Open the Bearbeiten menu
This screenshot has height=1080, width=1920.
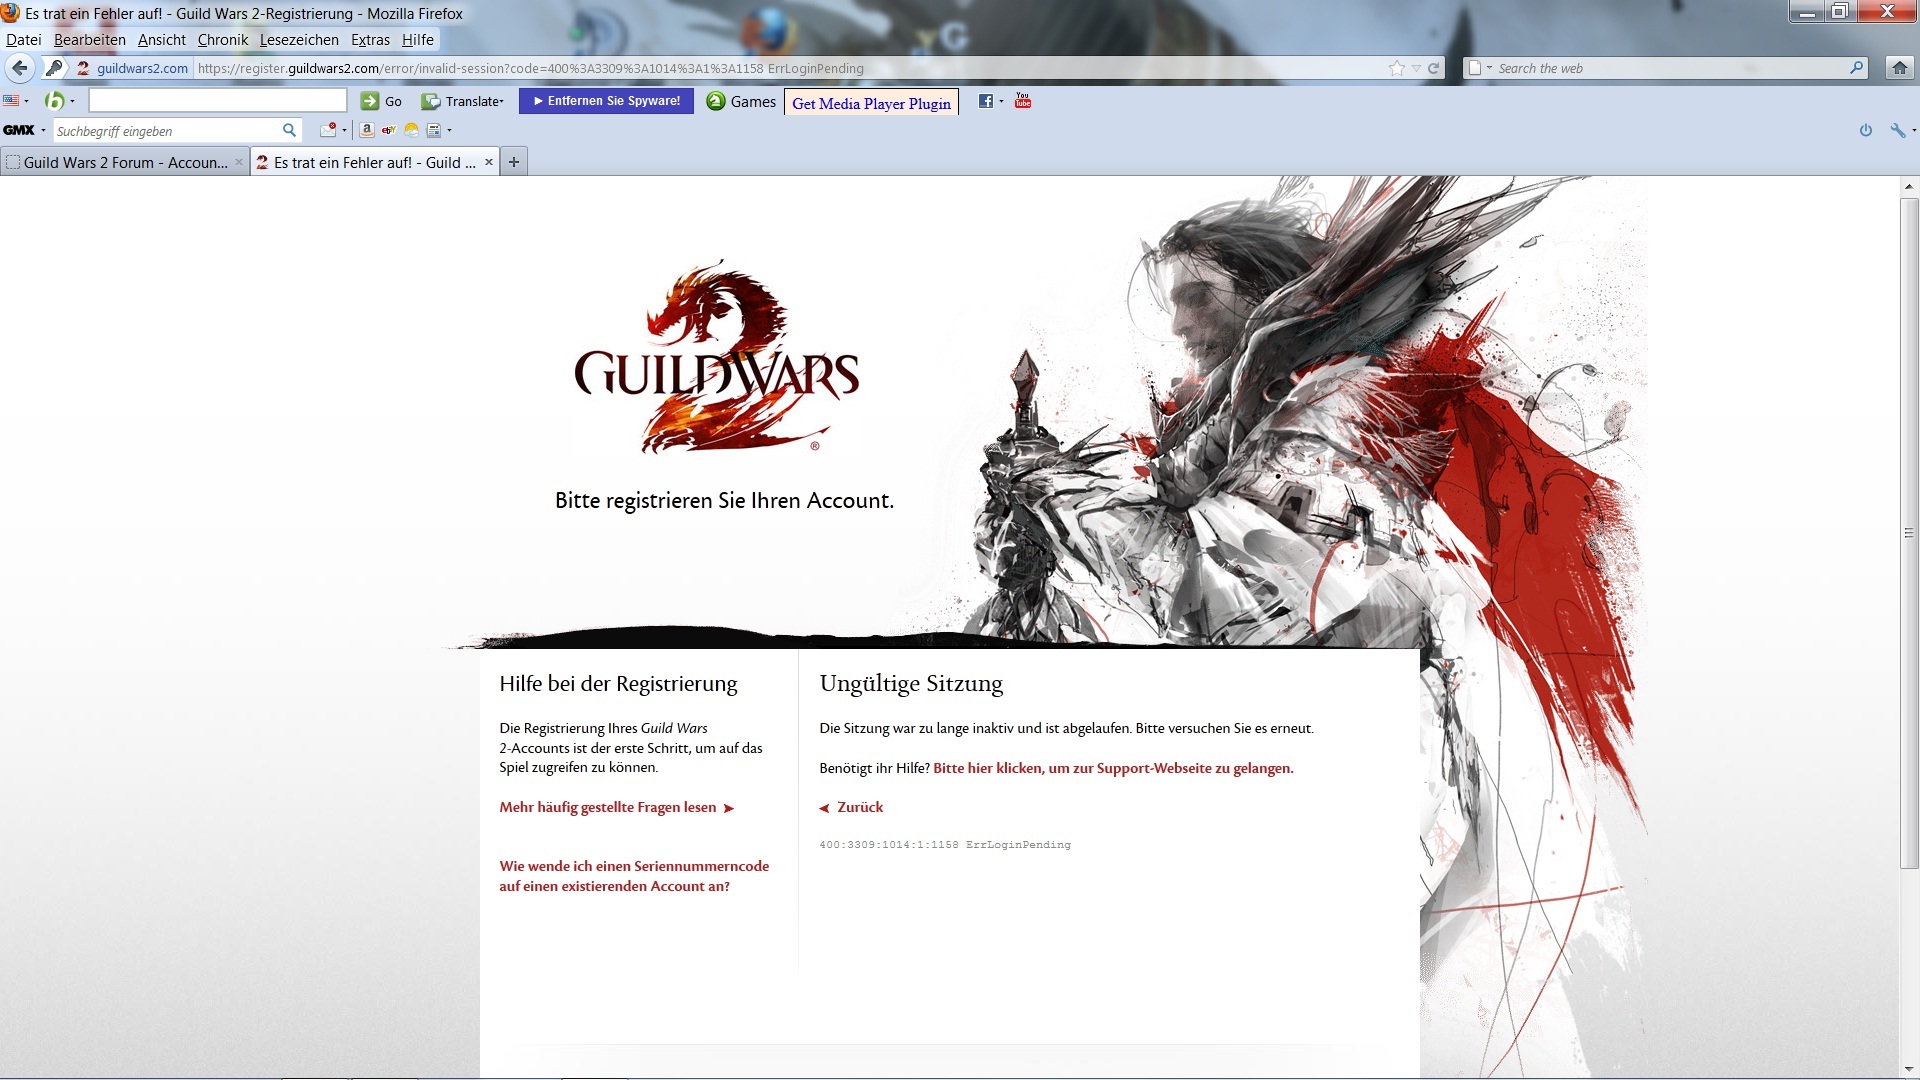tap(90, 40)
